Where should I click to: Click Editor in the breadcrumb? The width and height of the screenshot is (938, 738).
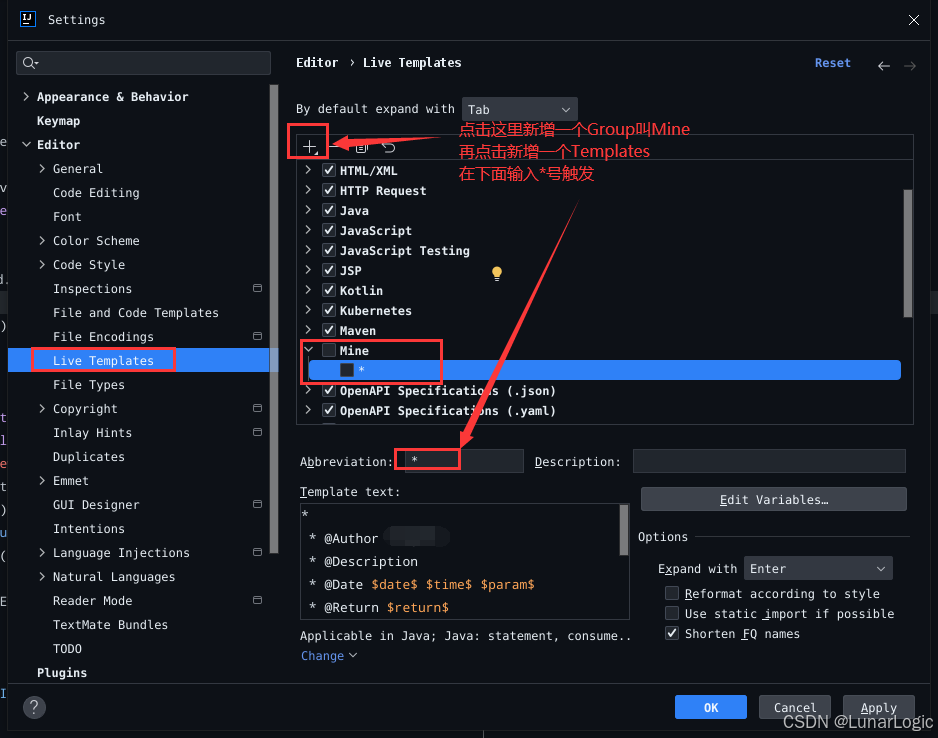pos(316,63)
